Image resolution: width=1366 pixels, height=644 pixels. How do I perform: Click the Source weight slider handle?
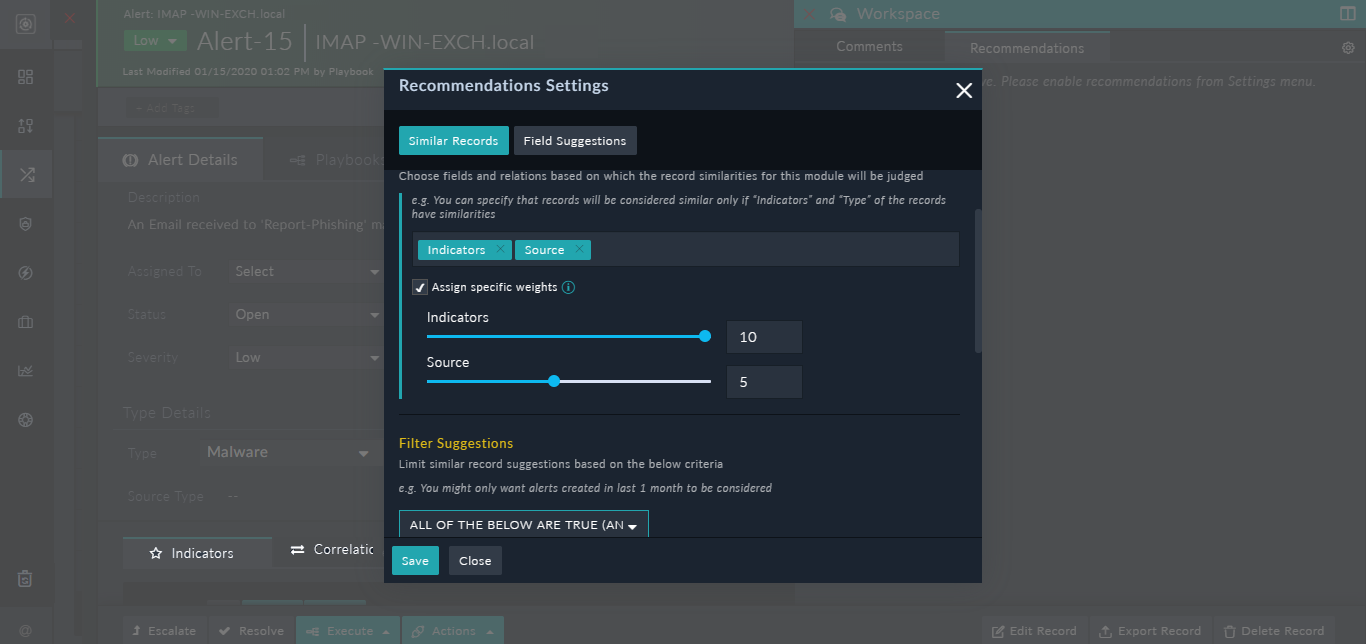[554, 381]
